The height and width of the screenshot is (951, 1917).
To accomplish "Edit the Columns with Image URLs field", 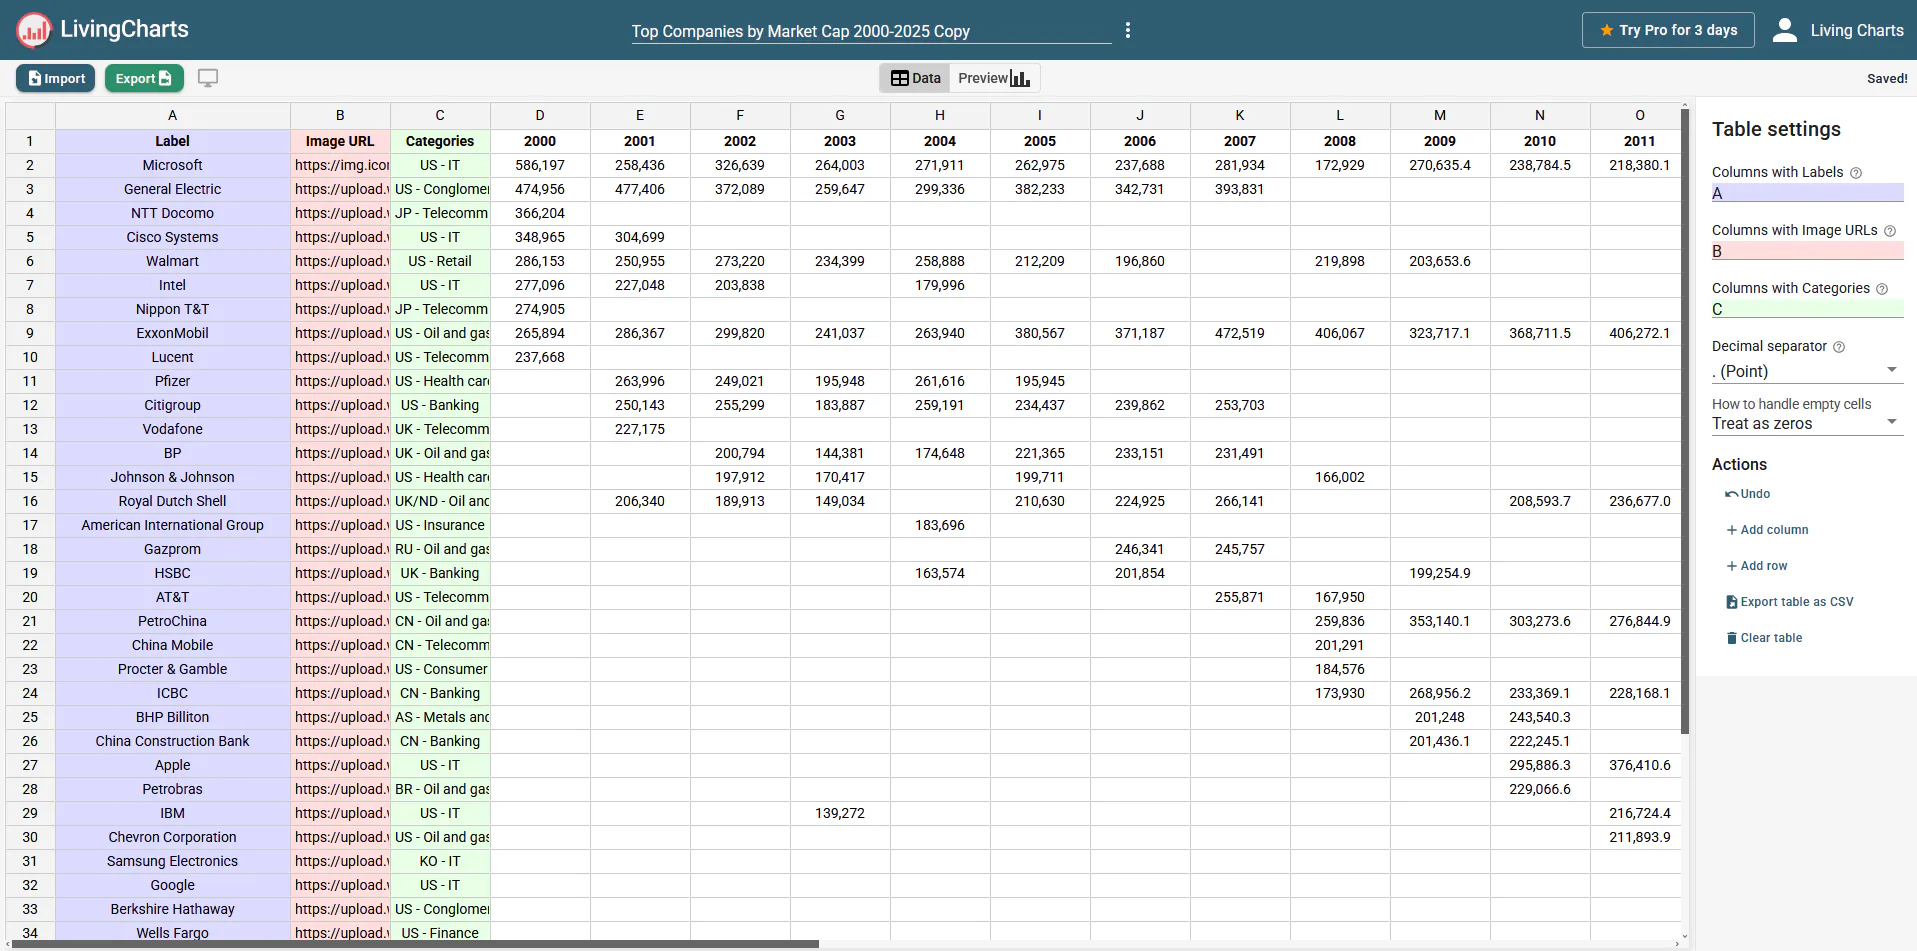I will click(x=1807, y=251).
